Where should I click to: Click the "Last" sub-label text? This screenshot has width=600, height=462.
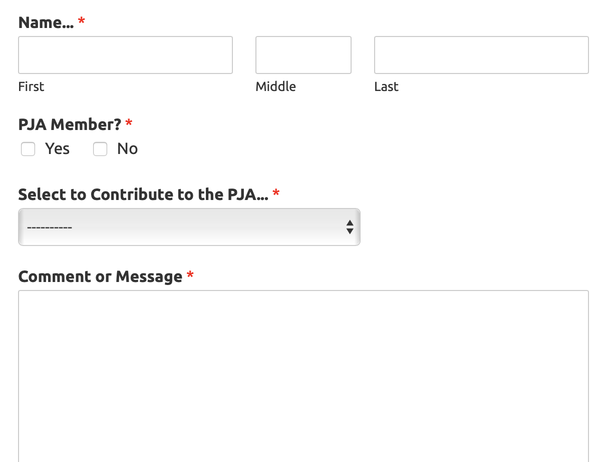[386, 87]
